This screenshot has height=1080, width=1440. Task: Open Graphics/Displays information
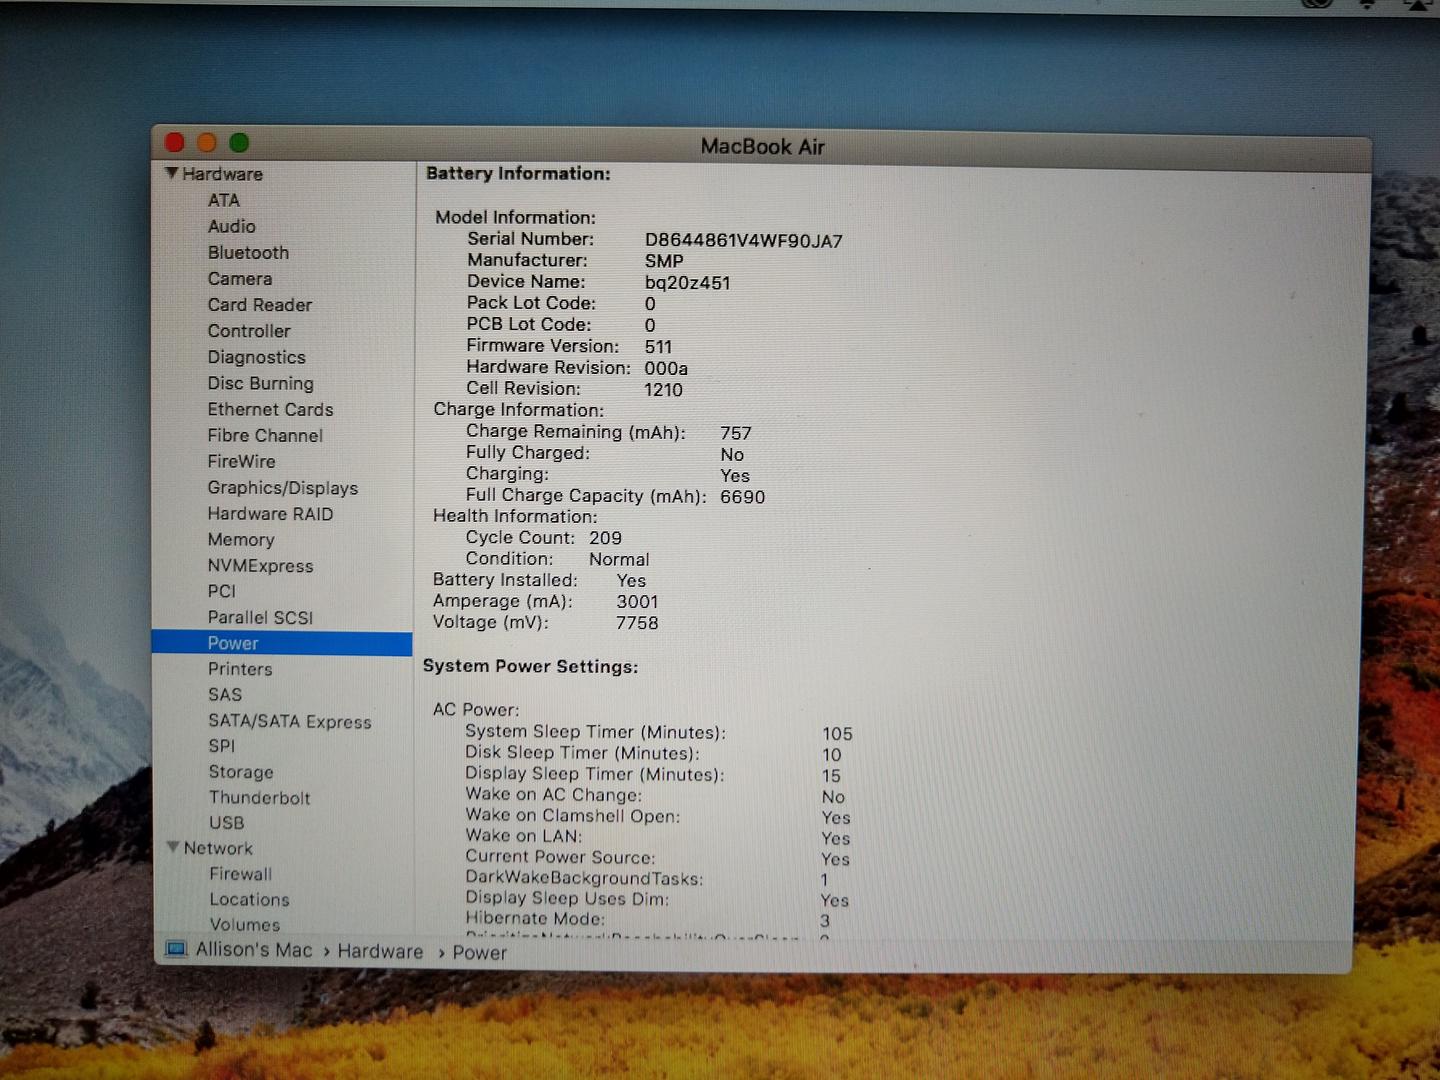tap(283, 488)
